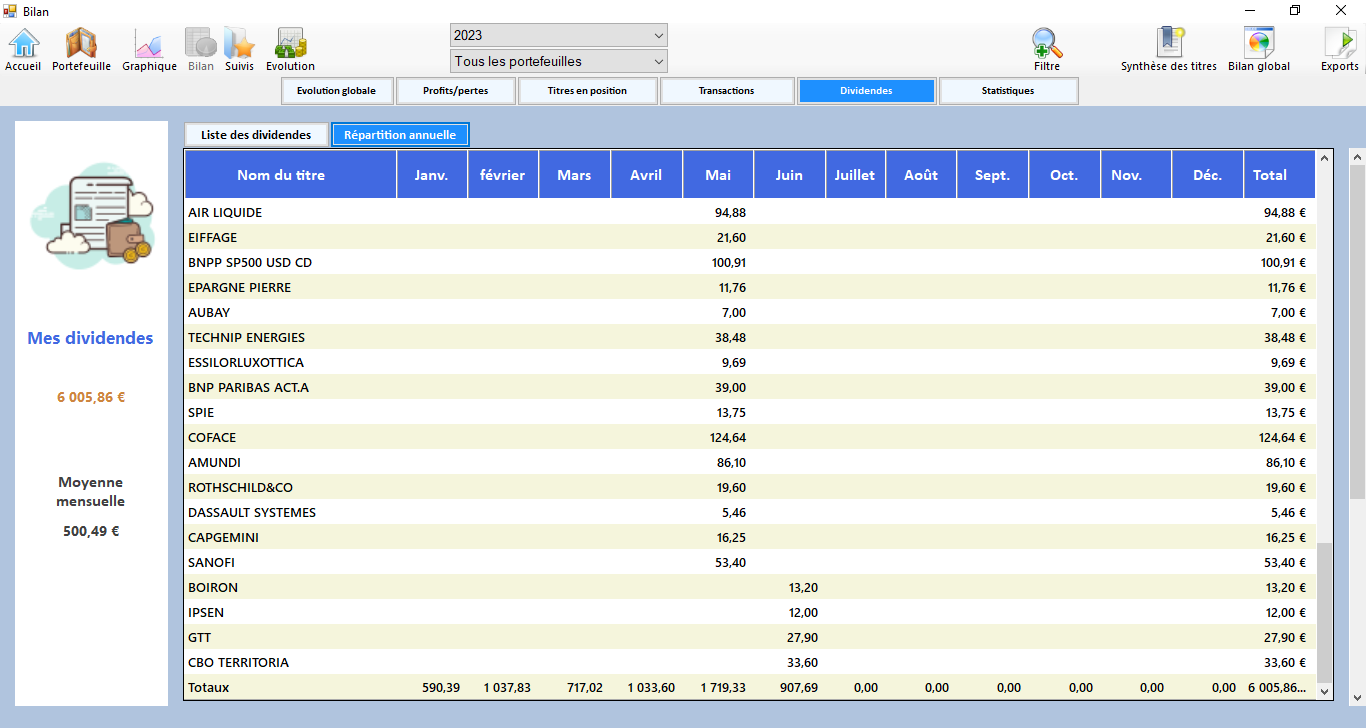Switch to Titres en position tab
Viewport: 1366px width, 728px height.
coord(587,91)
